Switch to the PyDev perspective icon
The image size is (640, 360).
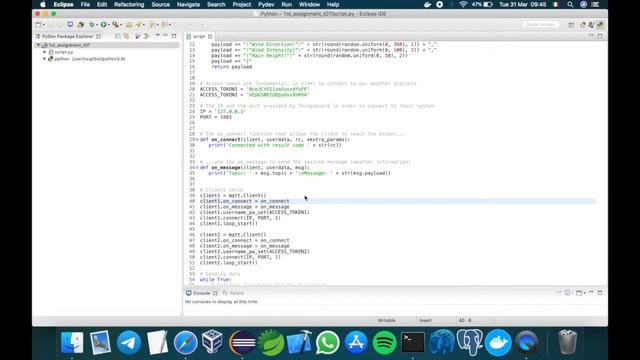600,25
